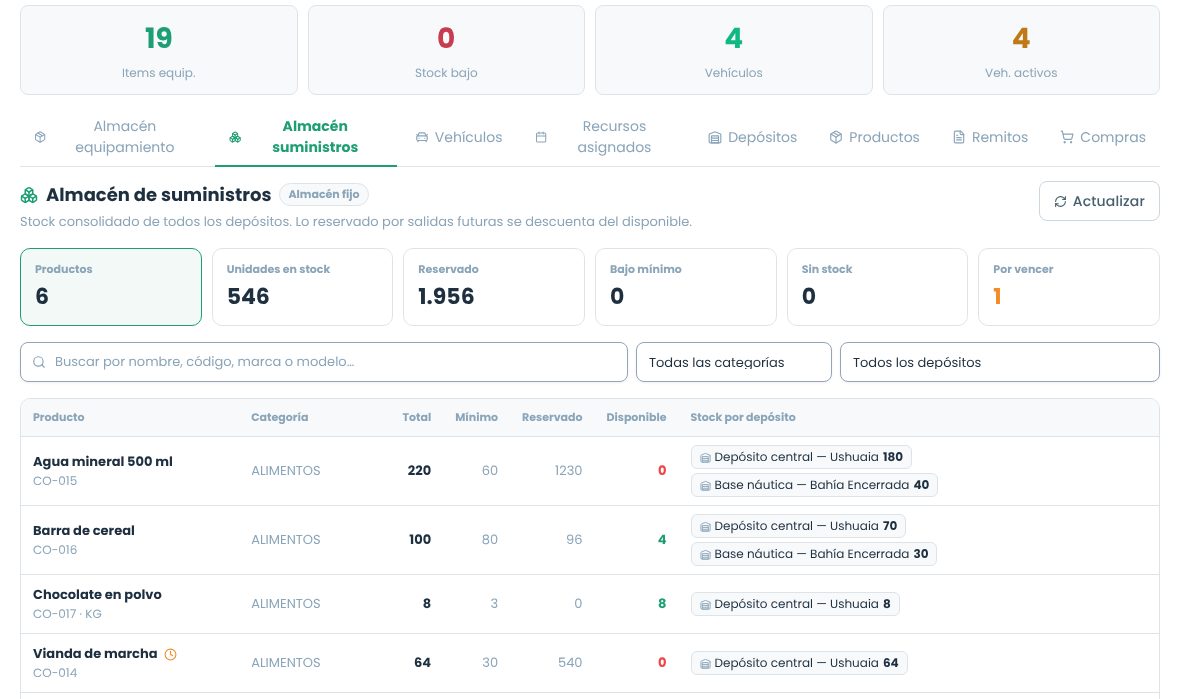This screenshot has width=1180, height=699.
Task: Select the Remitos tab
Action: (x=990, y=137)
